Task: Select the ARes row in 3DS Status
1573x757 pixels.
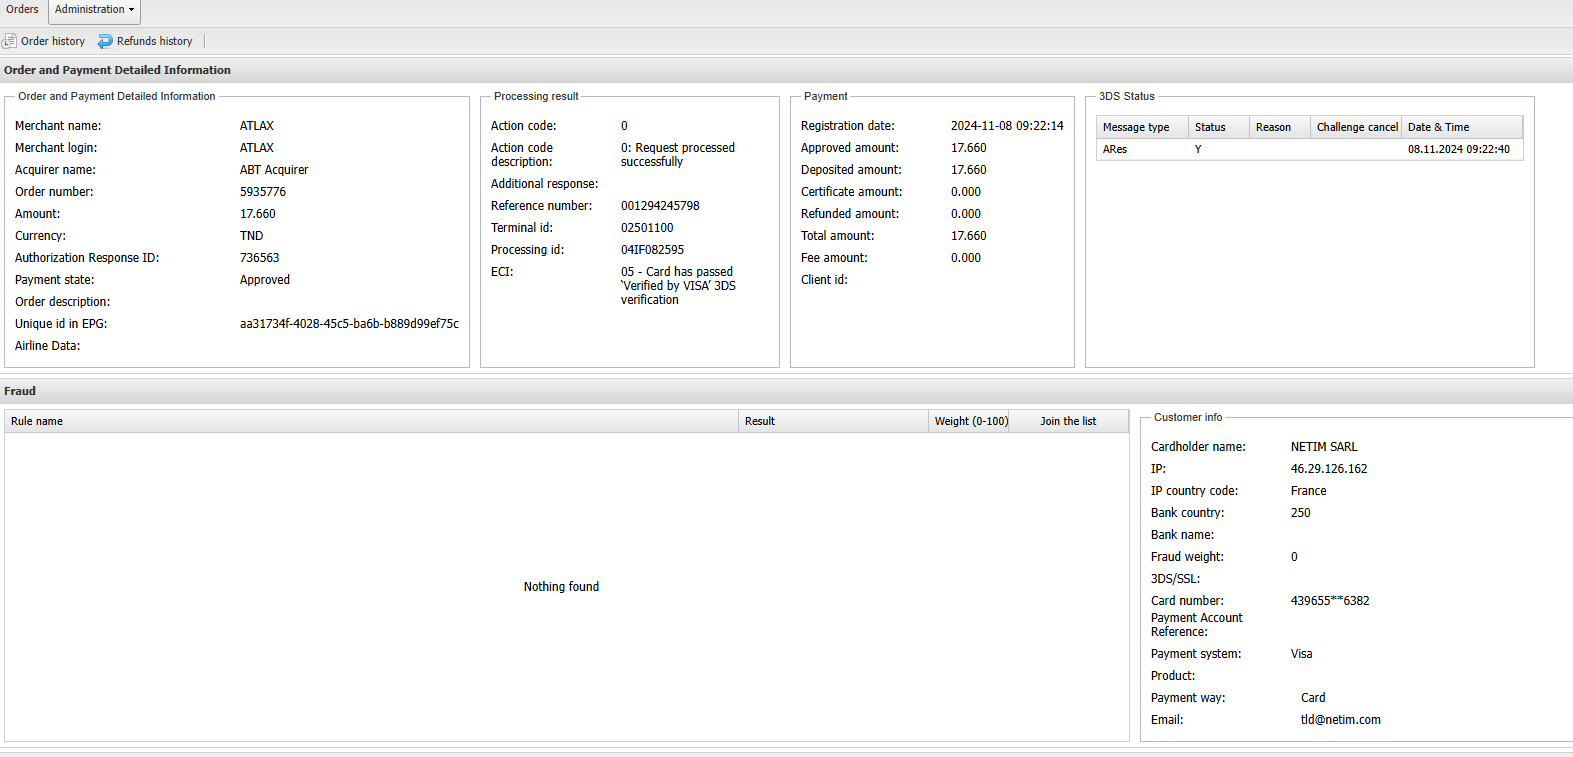Action: pos(1115,149)
